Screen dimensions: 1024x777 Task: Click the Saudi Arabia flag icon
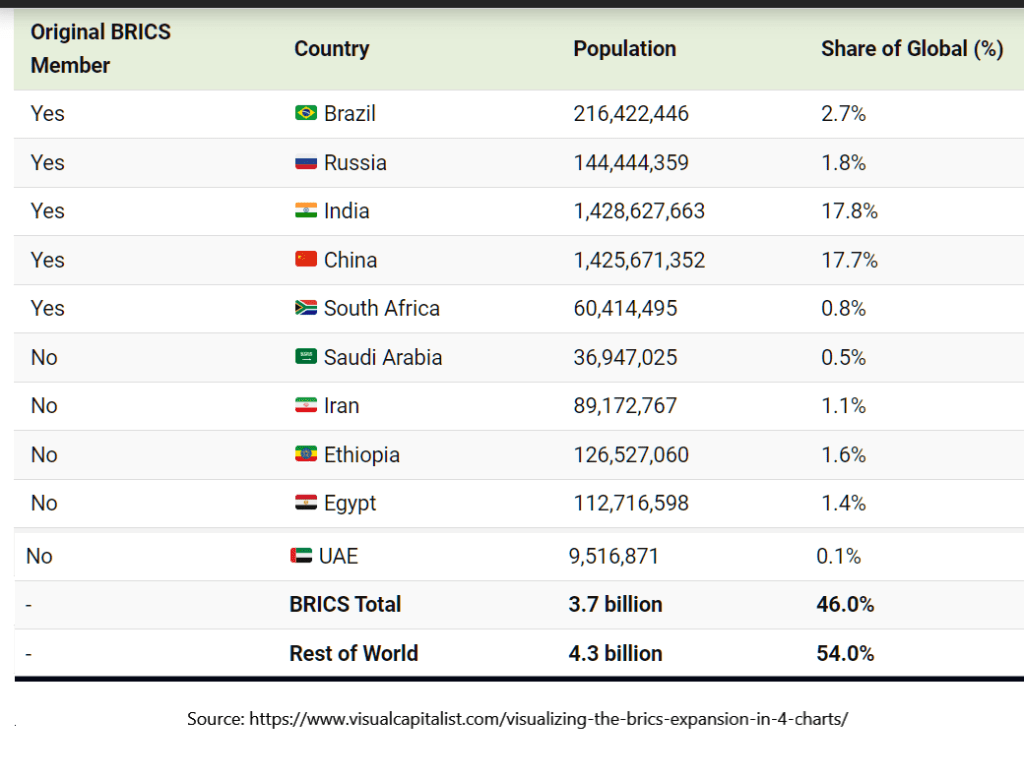click(306, 357)
